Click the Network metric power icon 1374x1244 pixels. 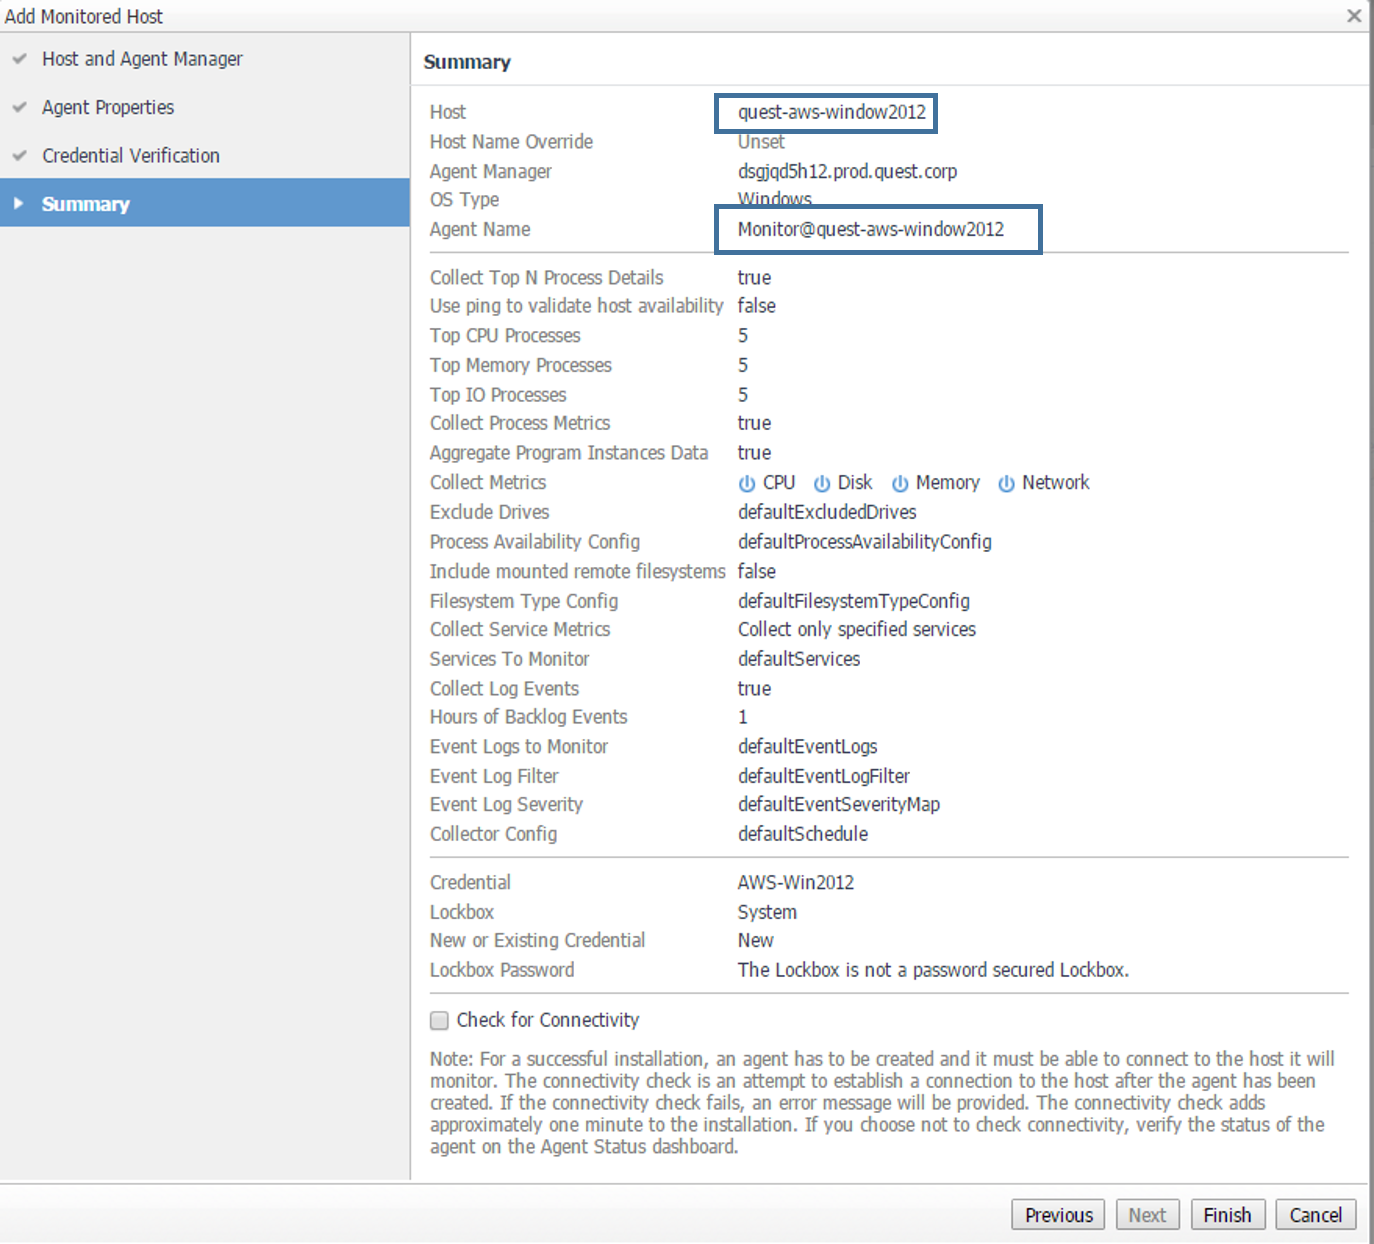click(1006, 484)
